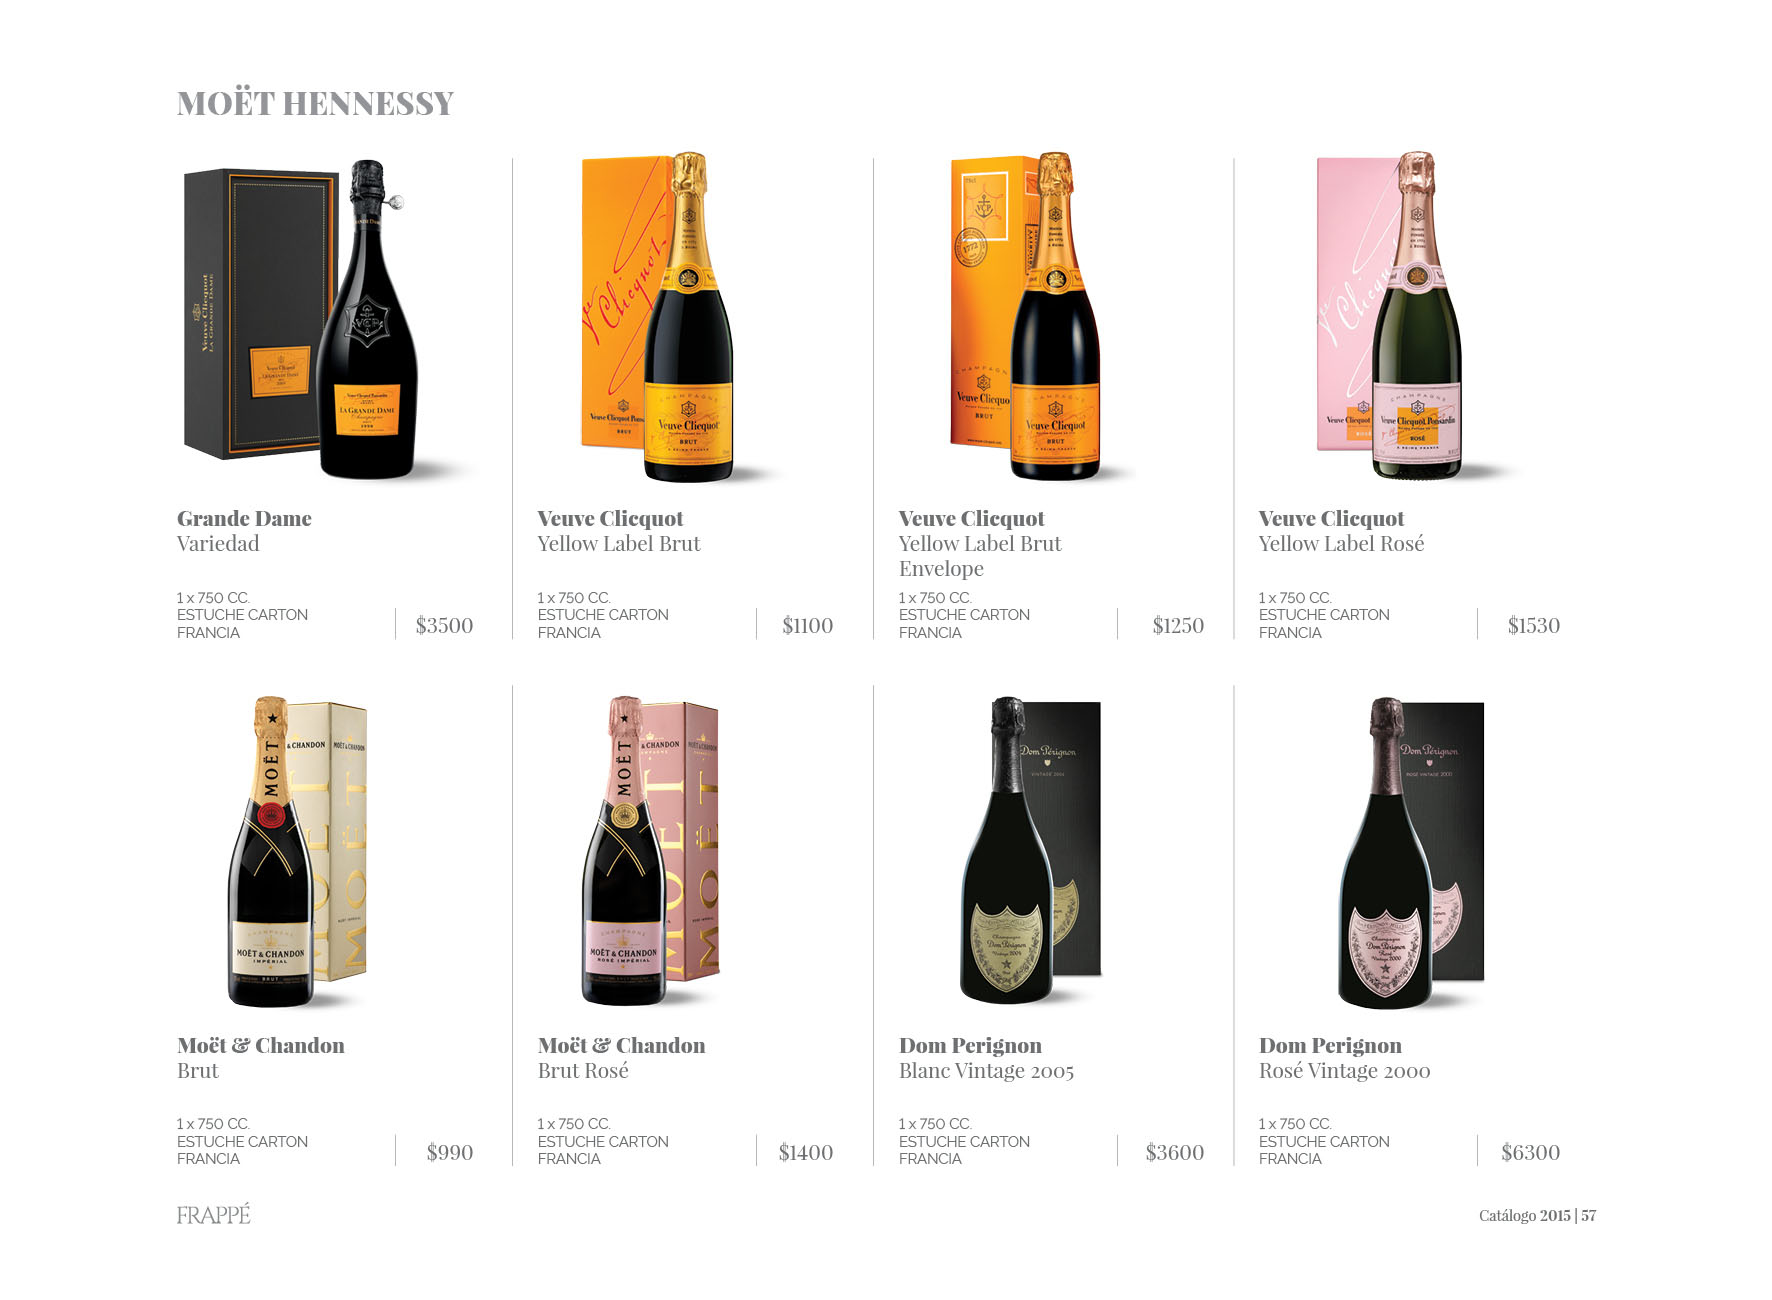The width and height of the screenshot is (1772, 1300).
Task: Click the Dom Perignon Blanc Vintage 2005 title
Action: pyautogui.click(x=986, y=1058)
